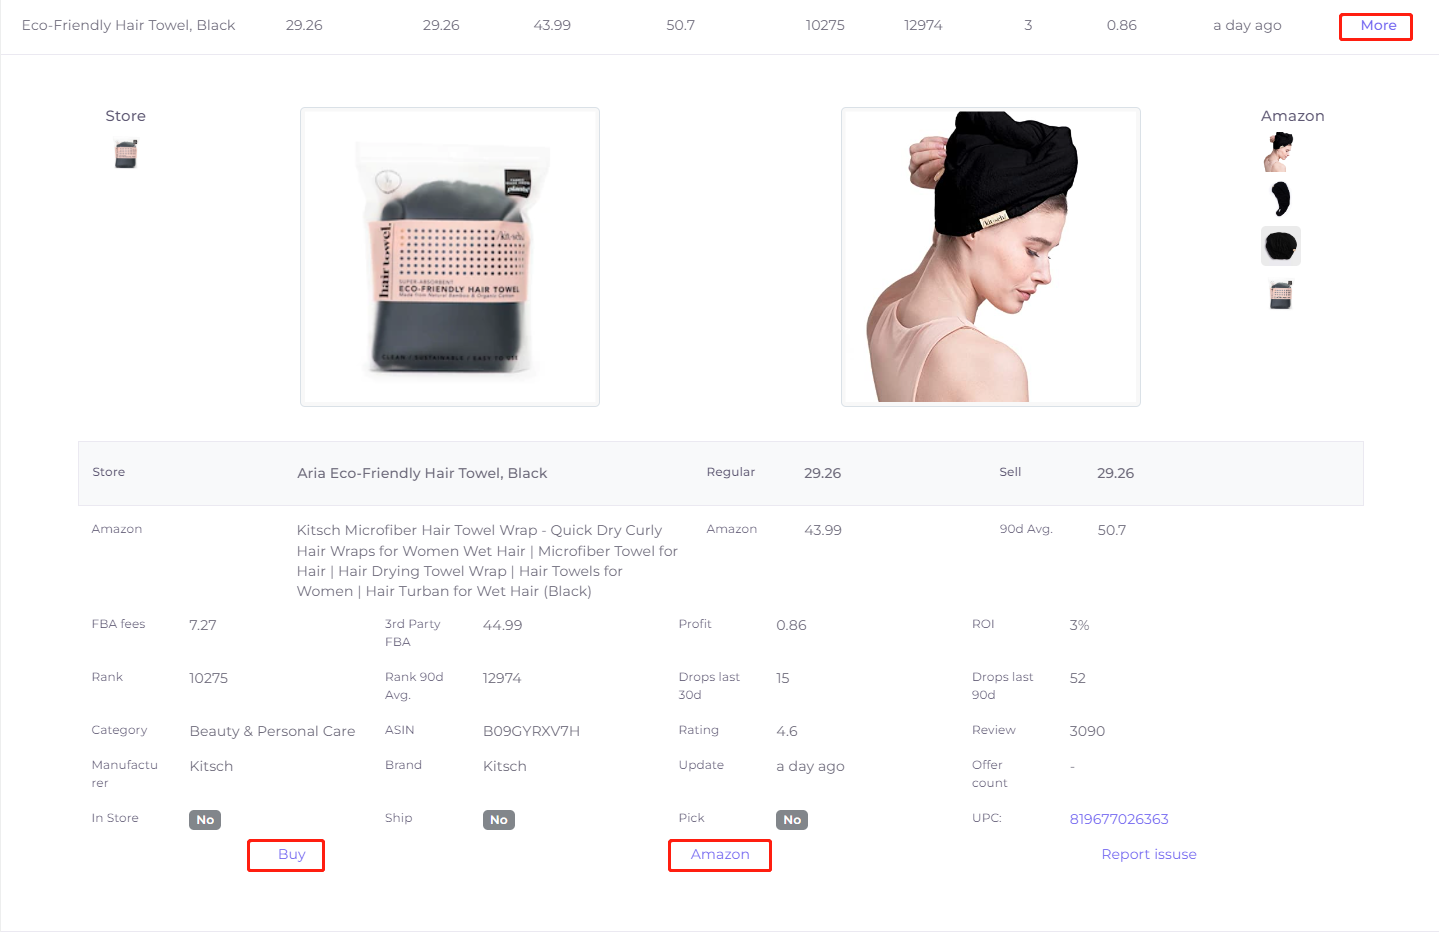Click the Aria Eco-Friendly Hair Towel store title
The width and height of the screenshot is (1439, 932).
coord(422,473)
